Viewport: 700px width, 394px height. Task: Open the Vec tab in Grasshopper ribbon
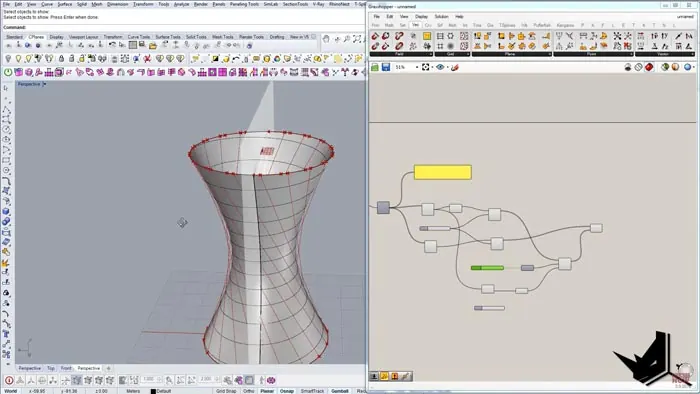click(415, 25)
